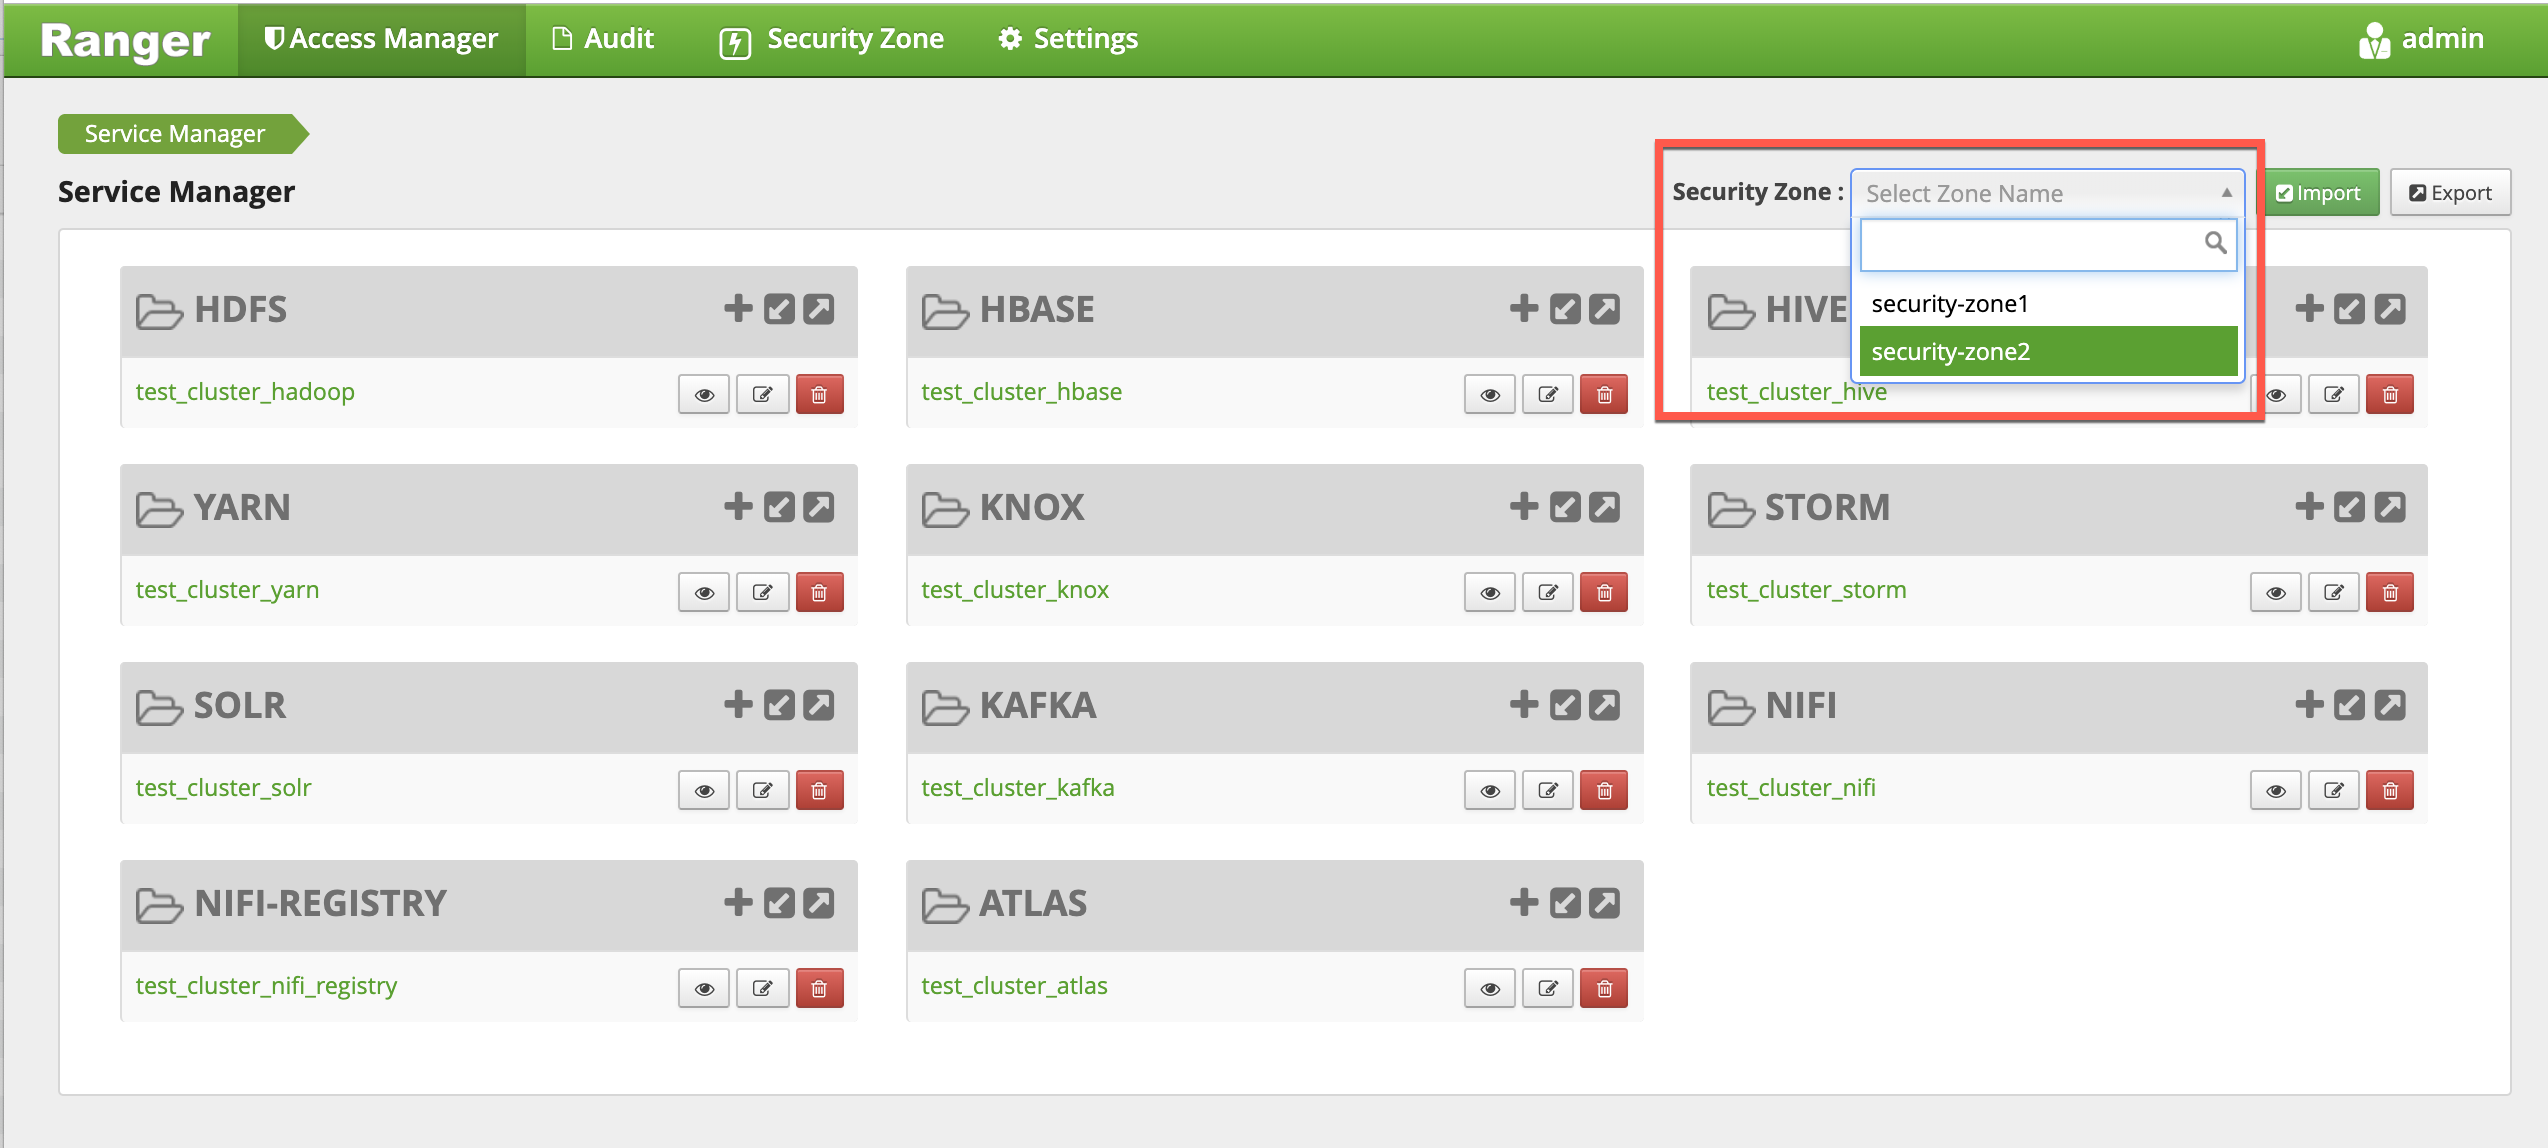Delete test_cluster_kafka service
The height and width of the screenshot is (1148, 2548).
click(x=1605, y=790)
